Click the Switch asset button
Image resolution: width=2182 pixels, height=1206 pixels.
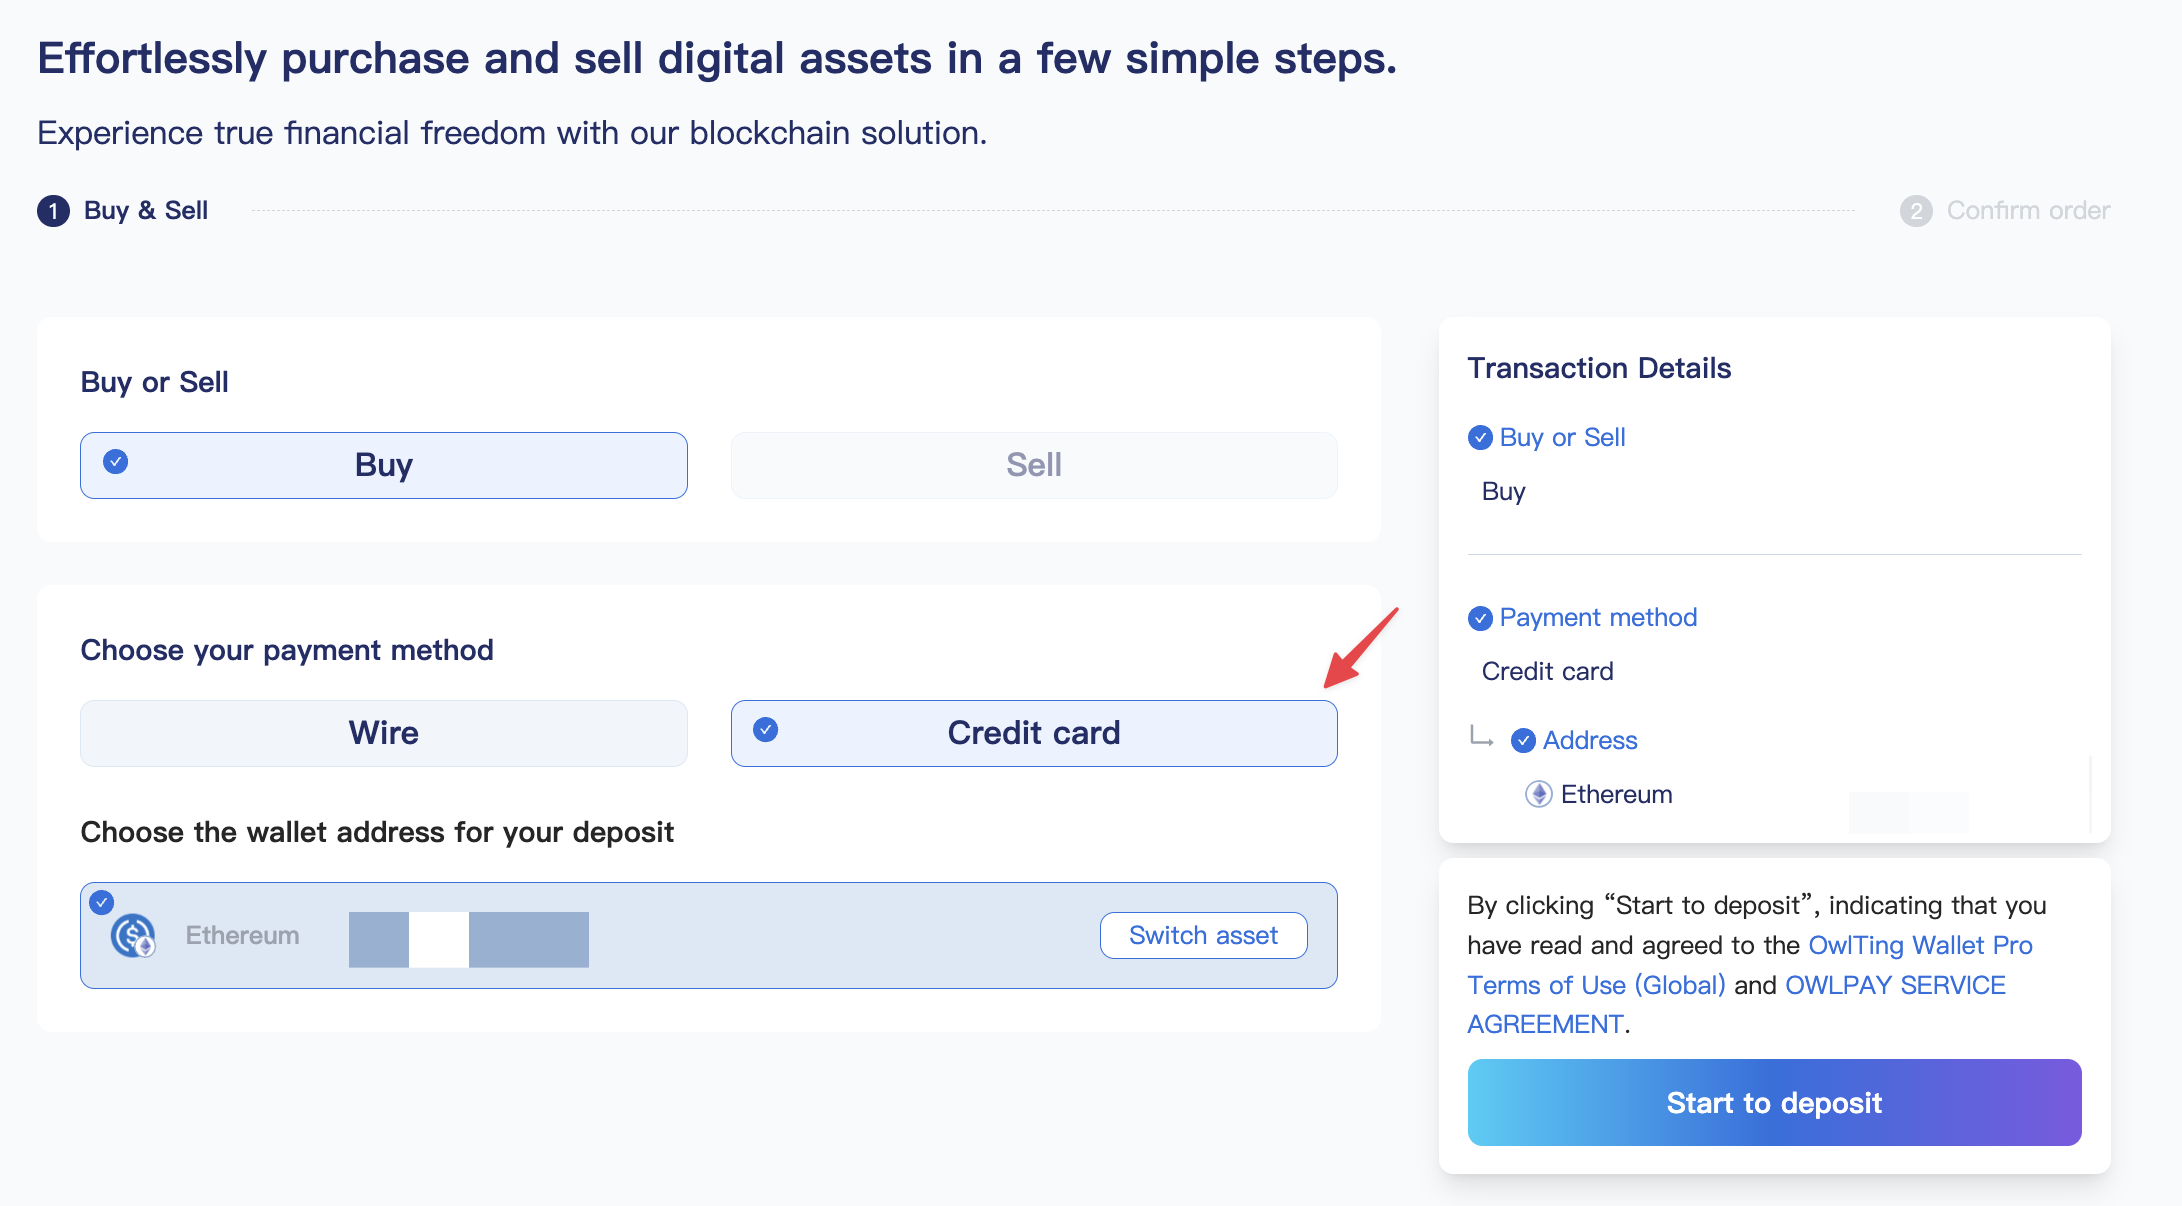(1203, 935)
